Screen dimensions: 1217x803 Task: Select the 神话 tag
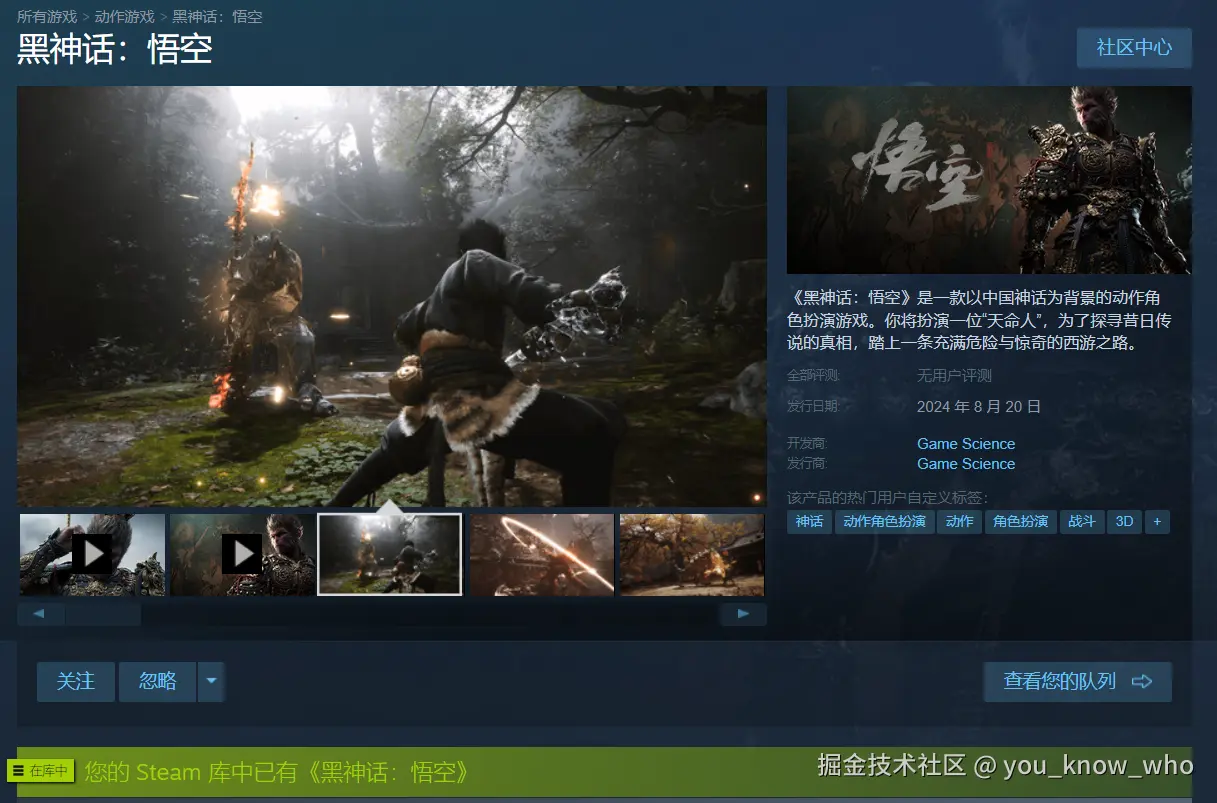pos(808,521)
